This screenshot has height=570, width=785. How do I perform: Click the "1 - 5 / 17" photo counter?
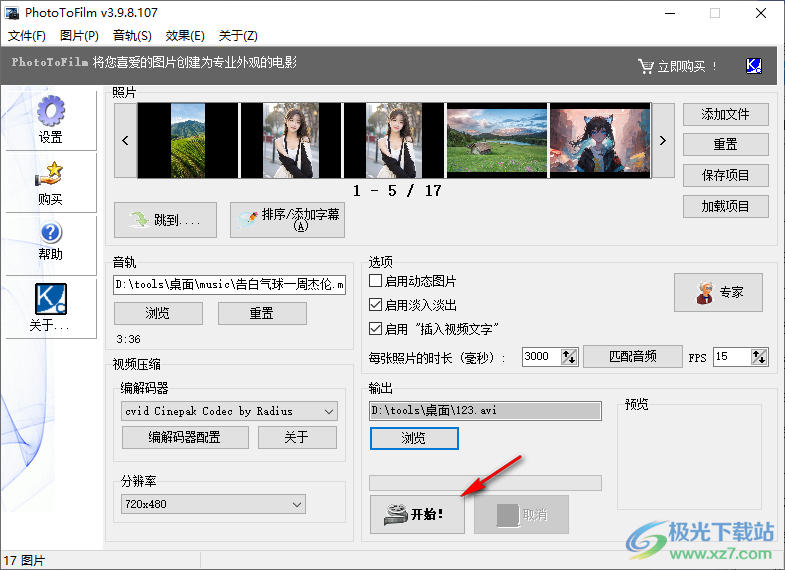point(397,191)
